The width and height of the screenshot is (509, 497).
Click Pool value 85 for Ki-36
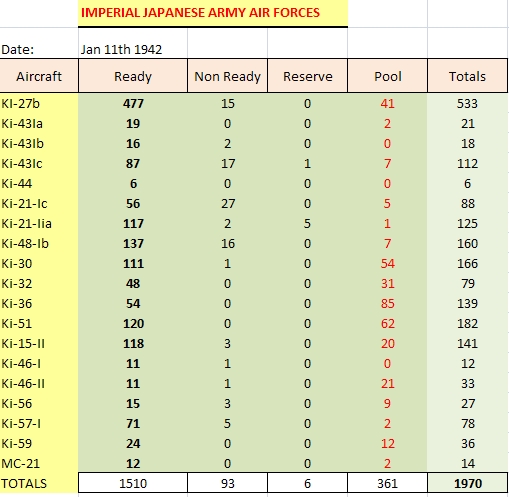(387, 304)
